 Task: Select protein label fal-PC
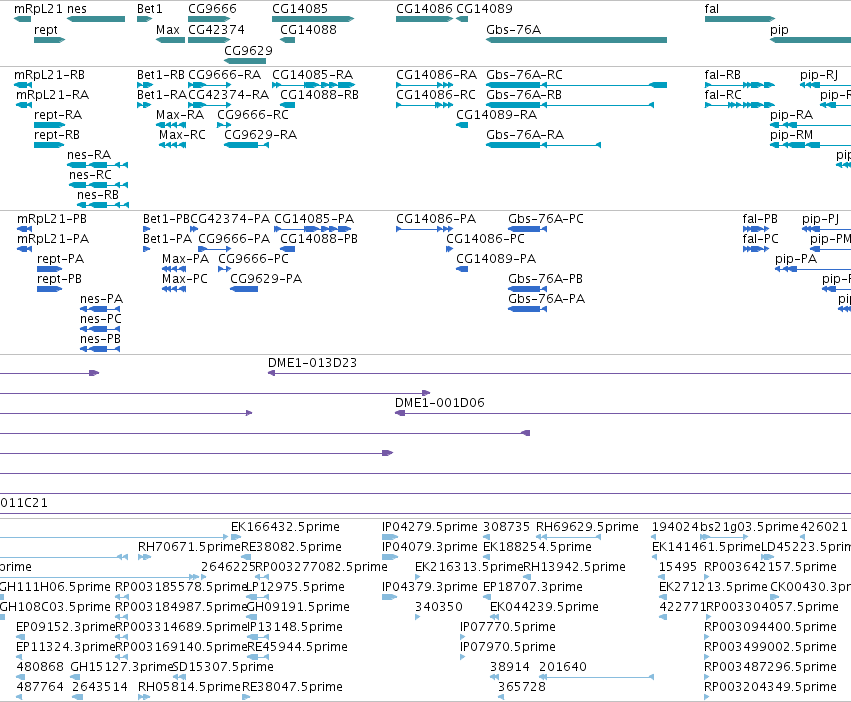point(760,239)
